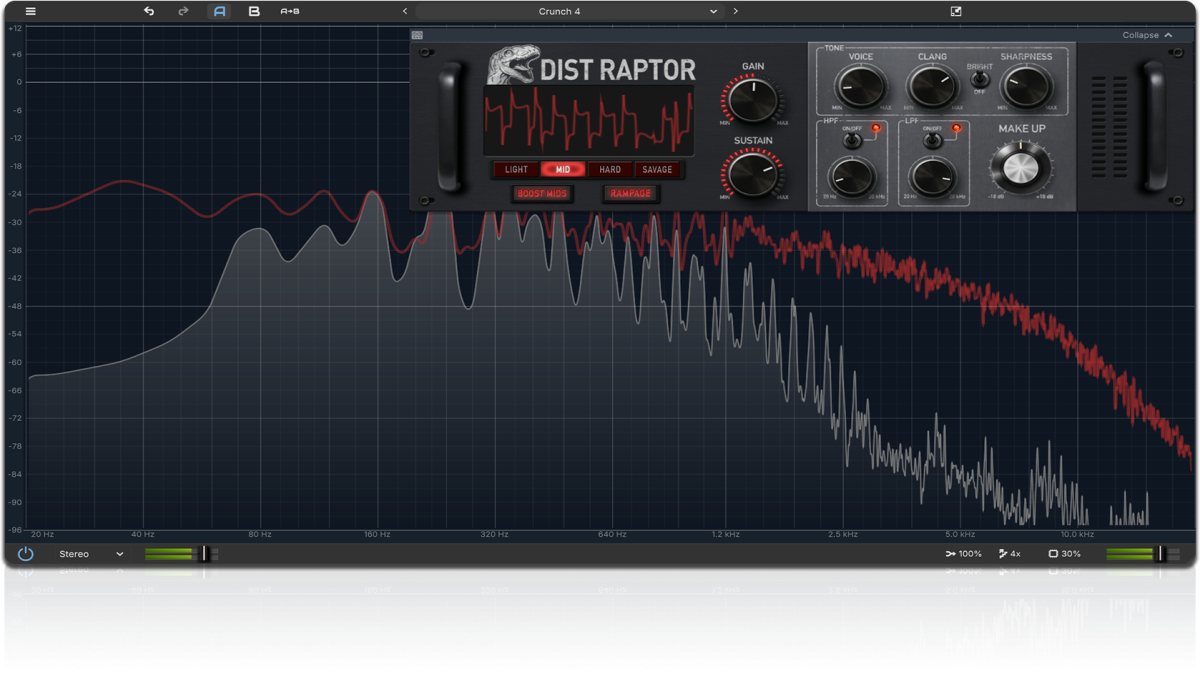Click the HPF red LED indicator
The height and width of the screenshot is (674, 1200).
(876, 129)
